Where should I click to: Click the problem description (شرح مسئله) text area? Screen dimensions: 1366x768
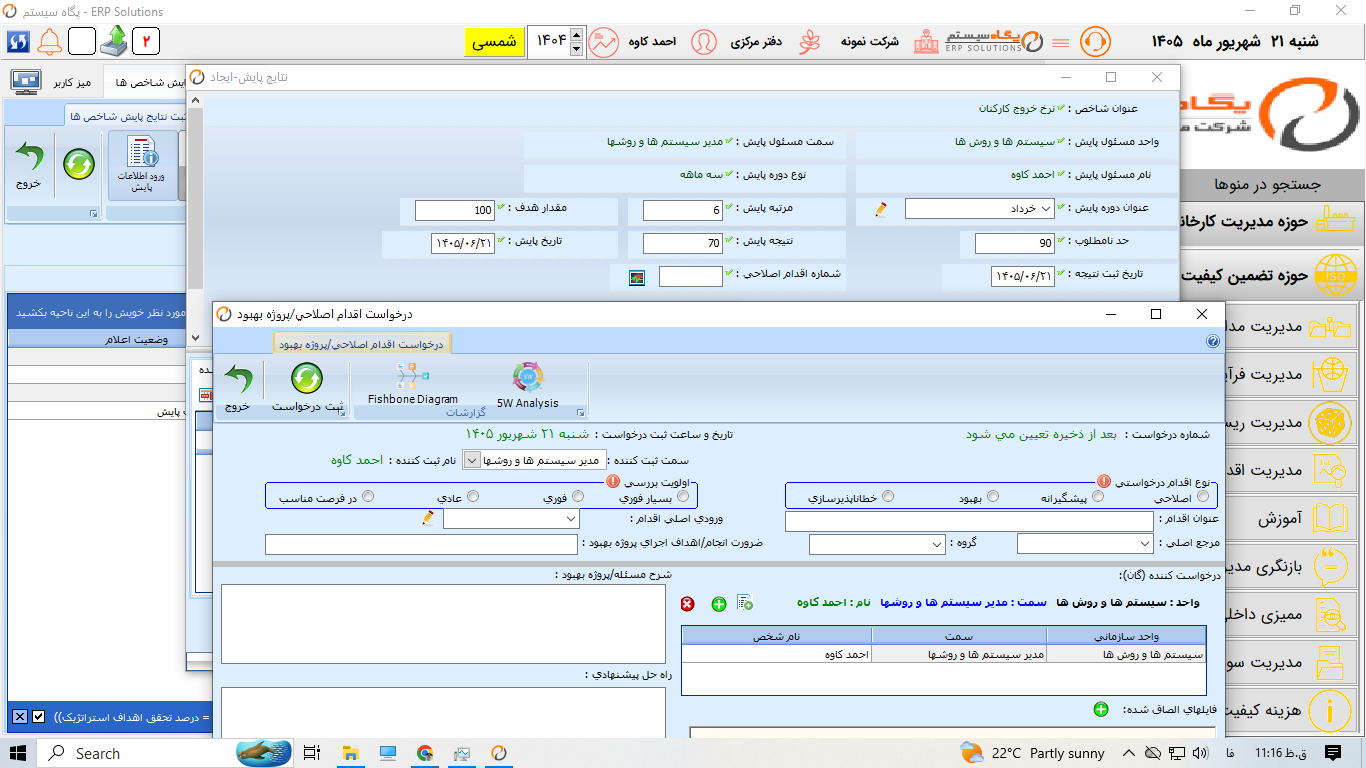(x=443, y=623)
